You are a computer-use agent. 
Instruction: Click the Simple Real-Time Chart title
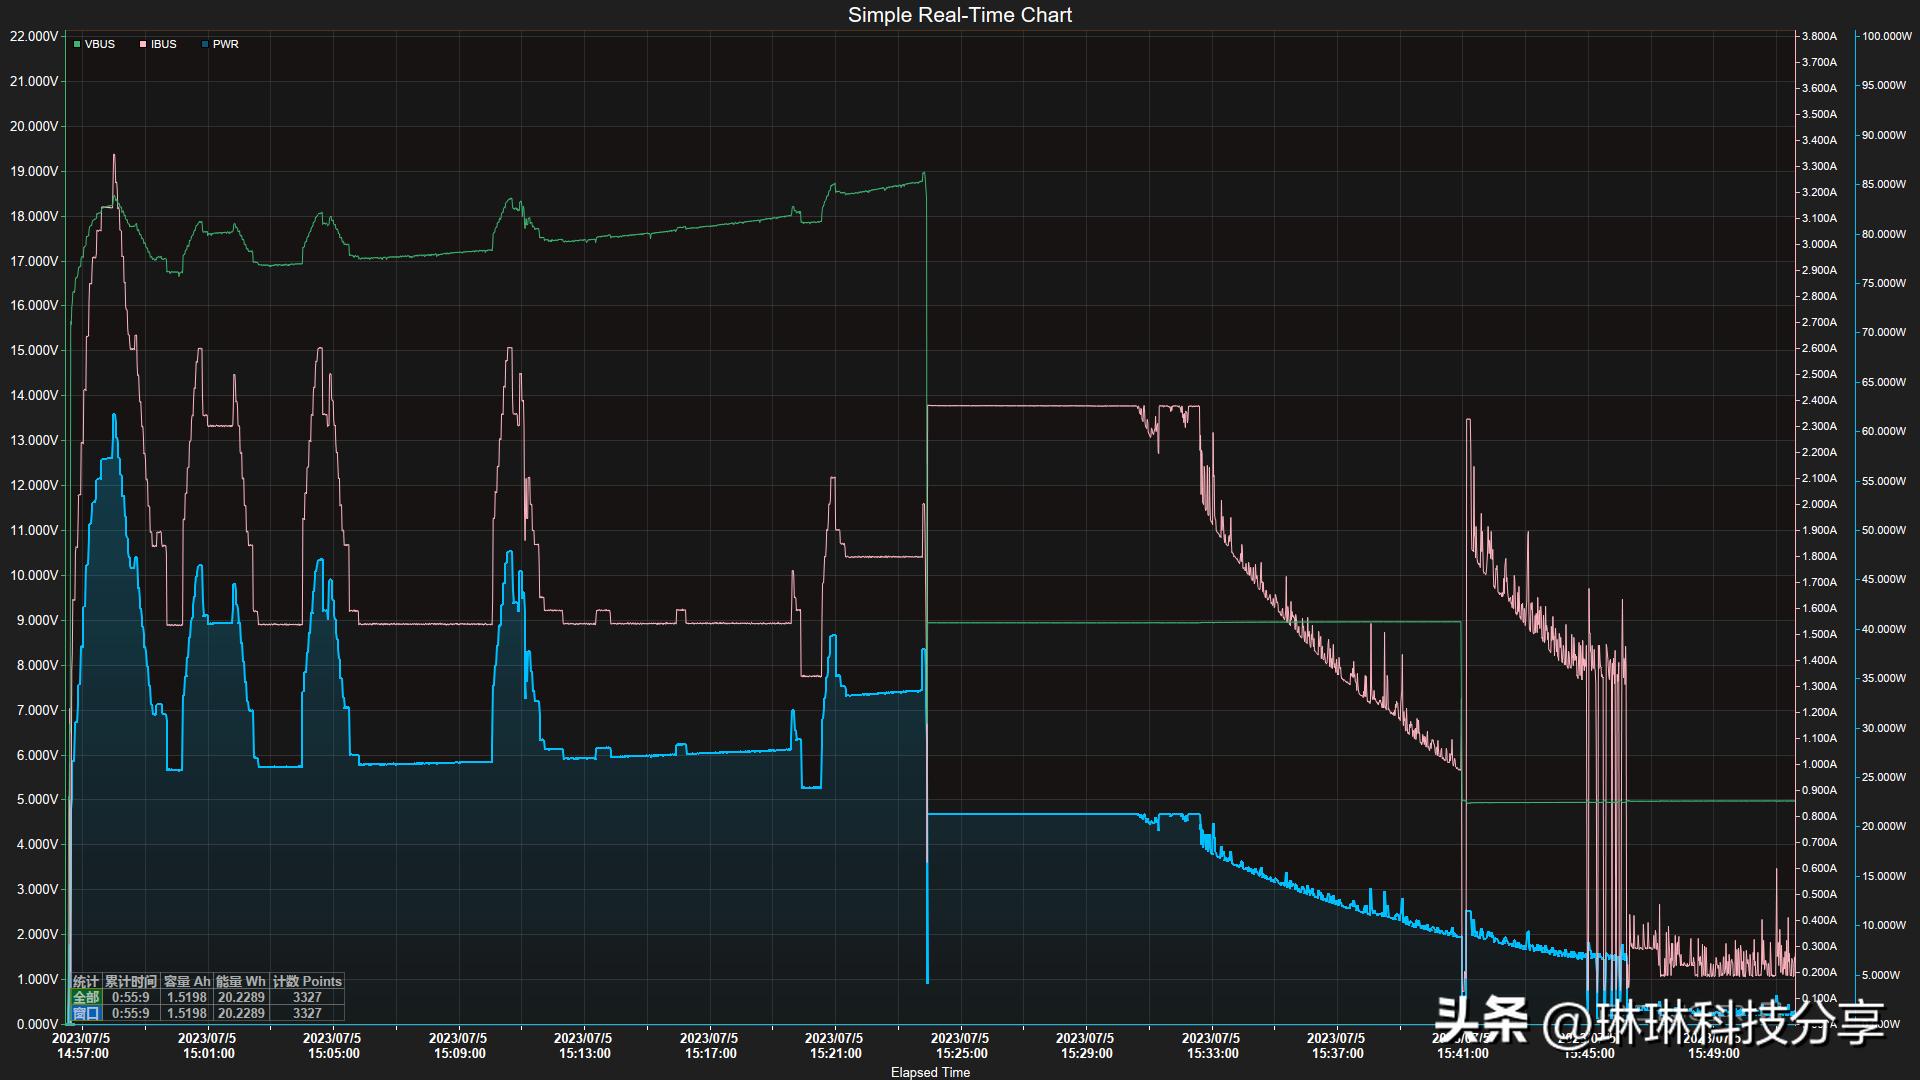pyautogui.click(x=959, y=15)
